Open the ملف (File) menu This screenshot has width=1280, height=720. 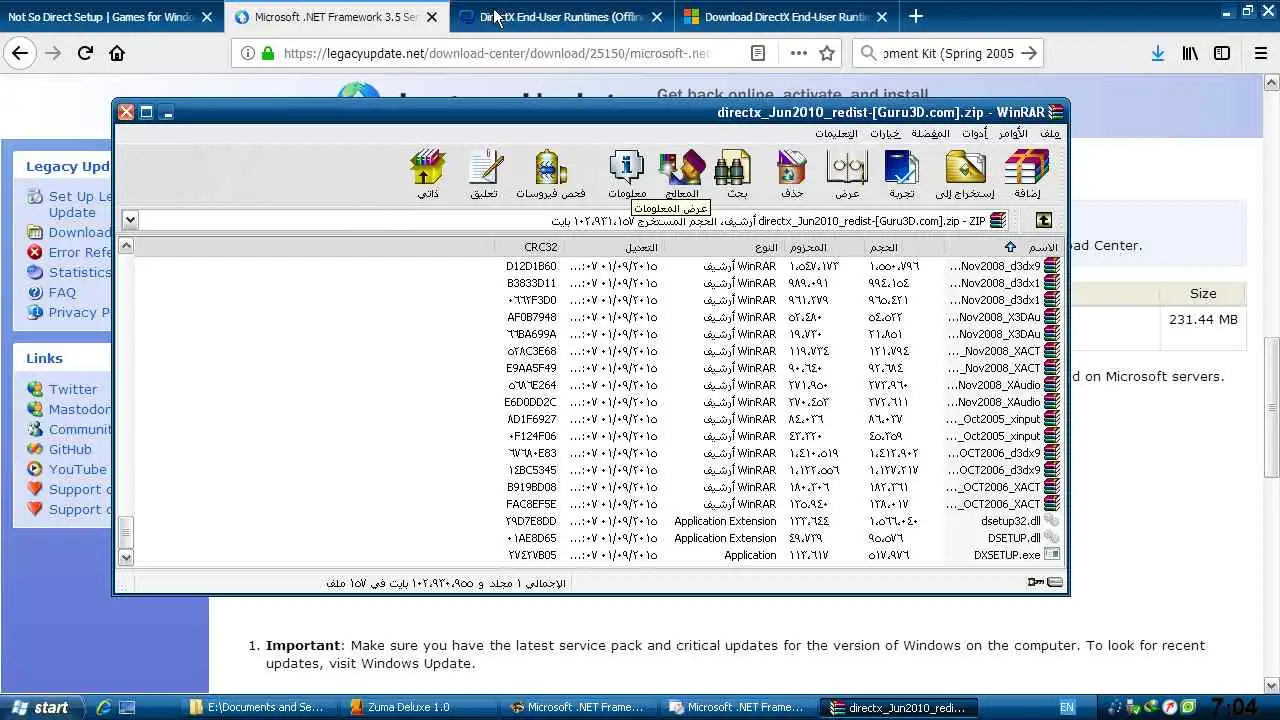[1050, 133]
